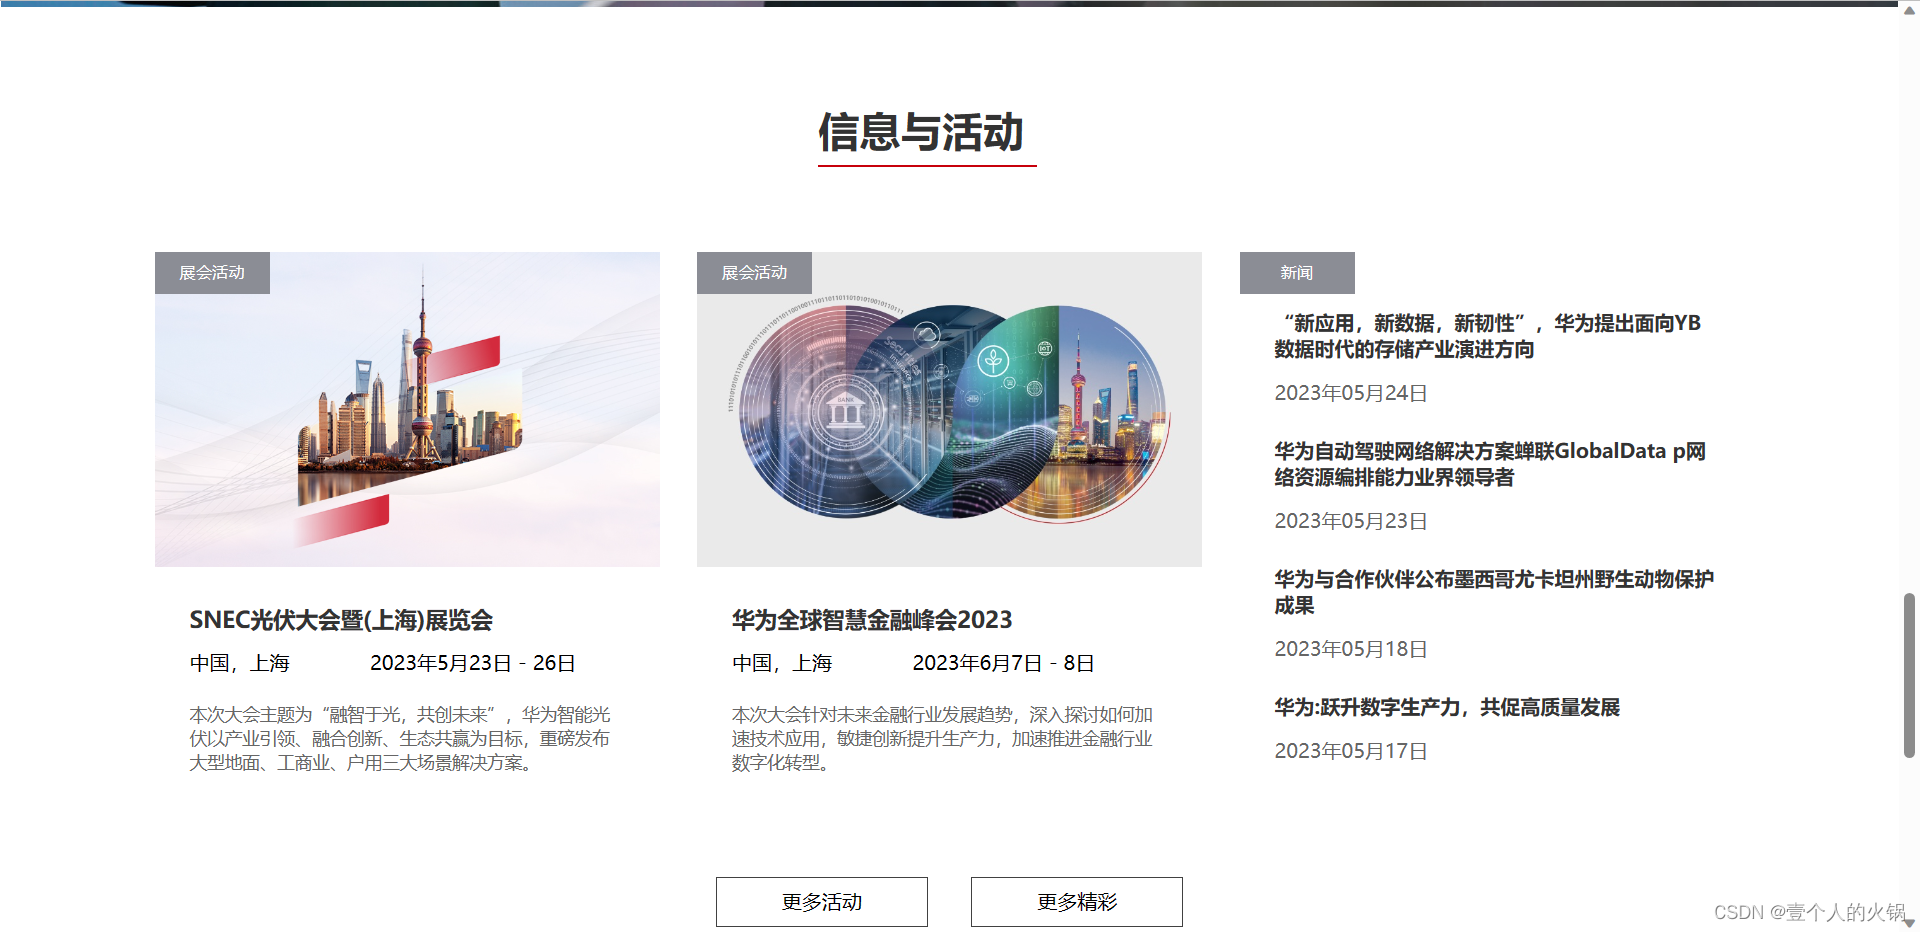Click finance summit description starting 本次大会针对
This screenshot has height=932, width=1920.
click(942, 739)
